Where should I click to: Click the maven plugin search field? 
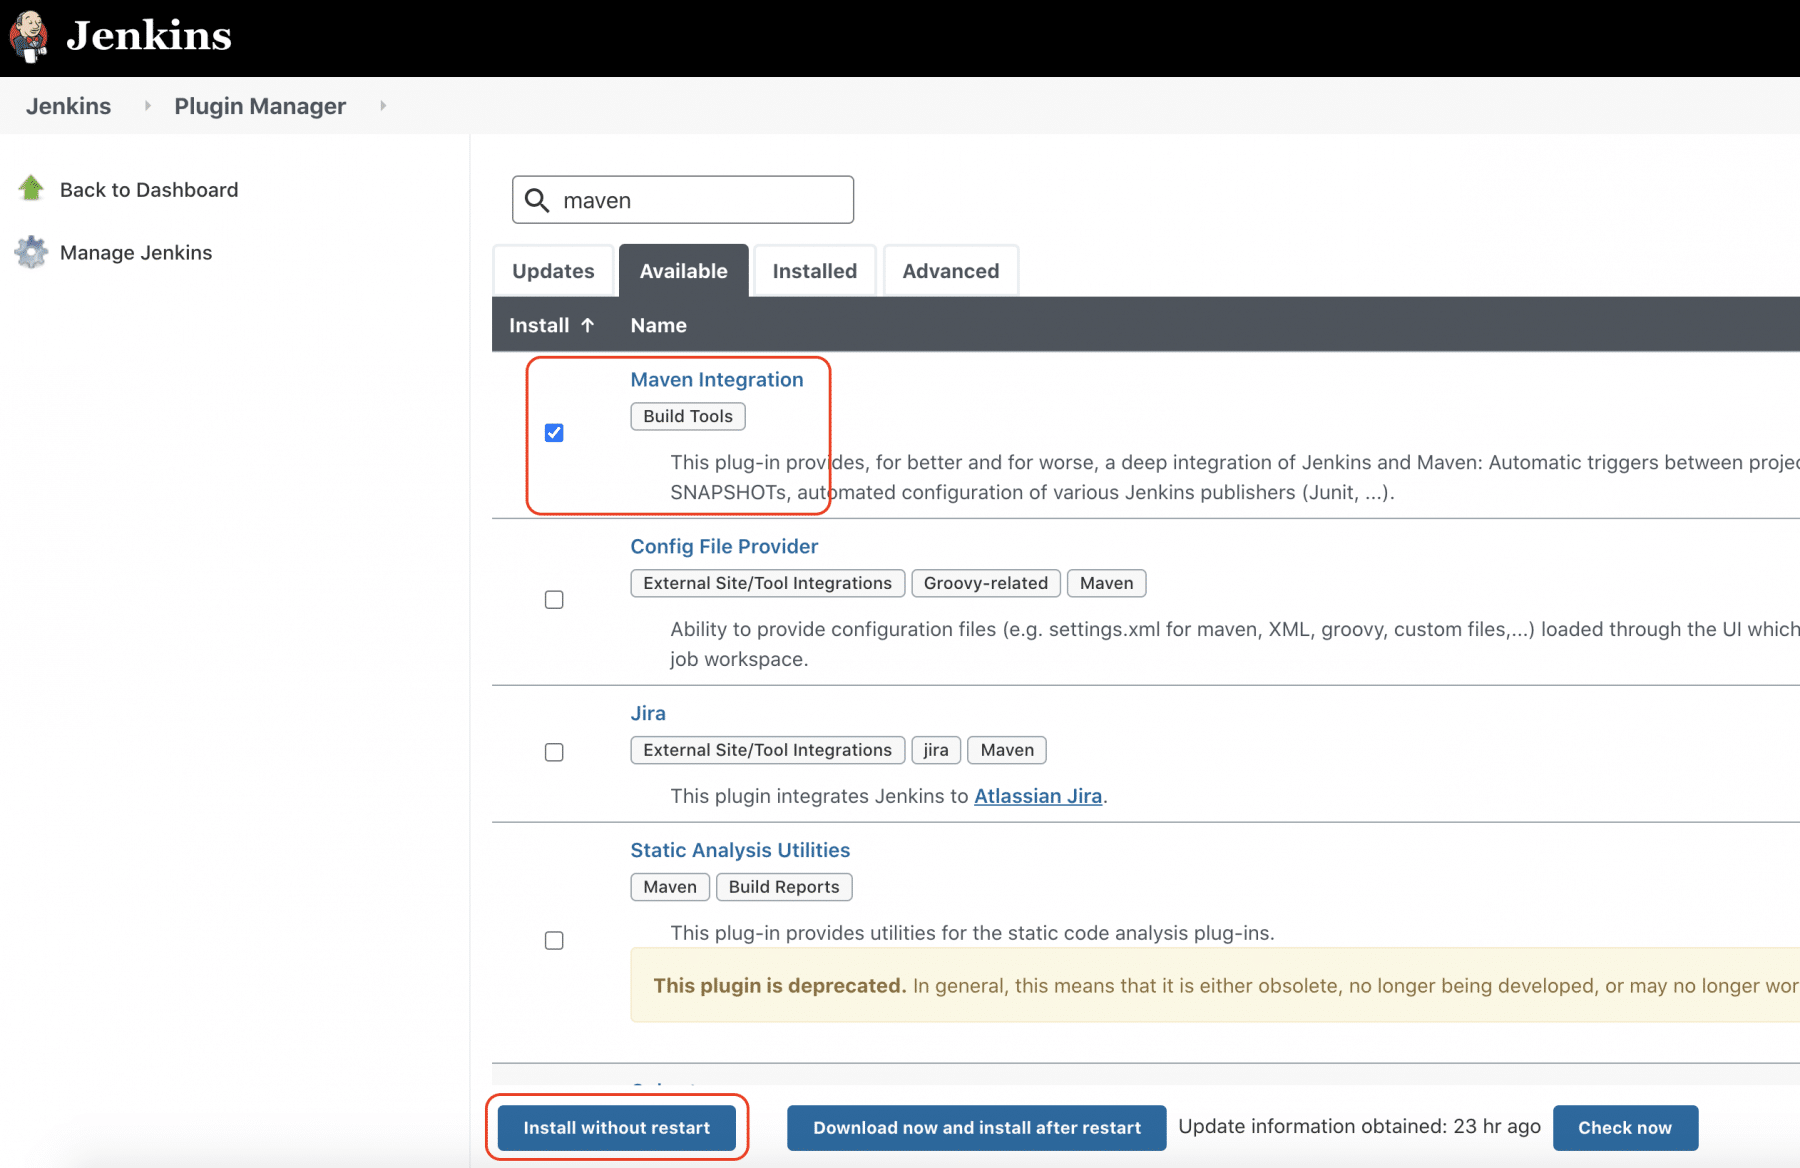(700, 200)
